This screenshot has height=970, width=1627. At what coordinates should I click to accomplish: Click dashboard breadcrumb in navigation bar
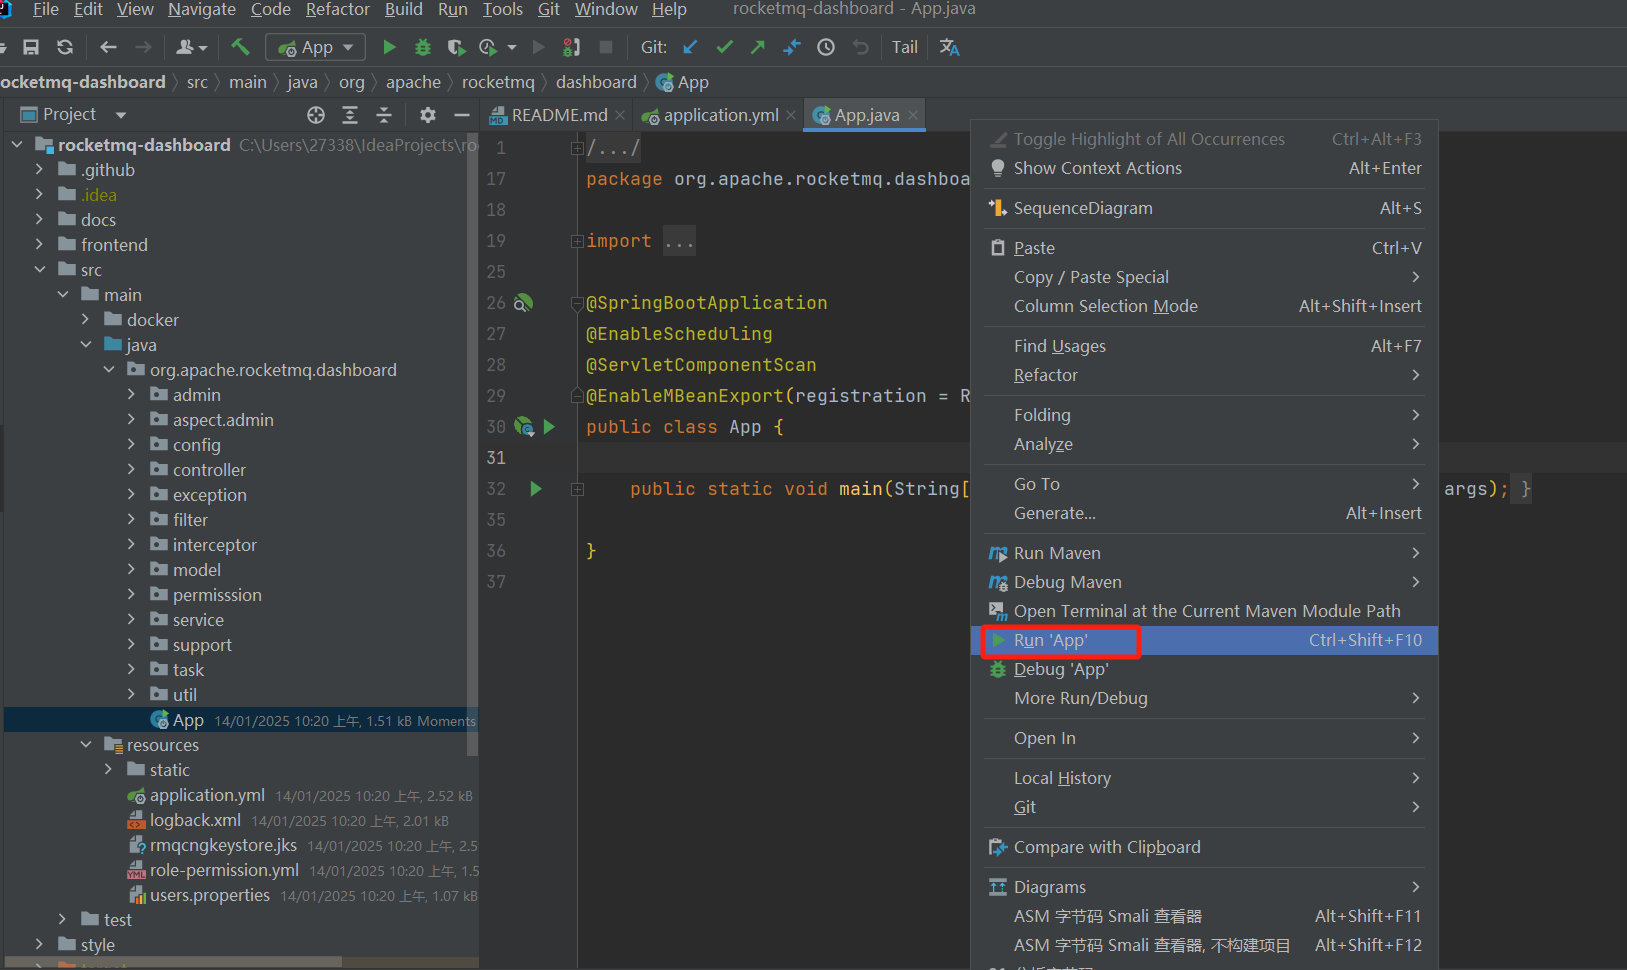click(596, 82)
